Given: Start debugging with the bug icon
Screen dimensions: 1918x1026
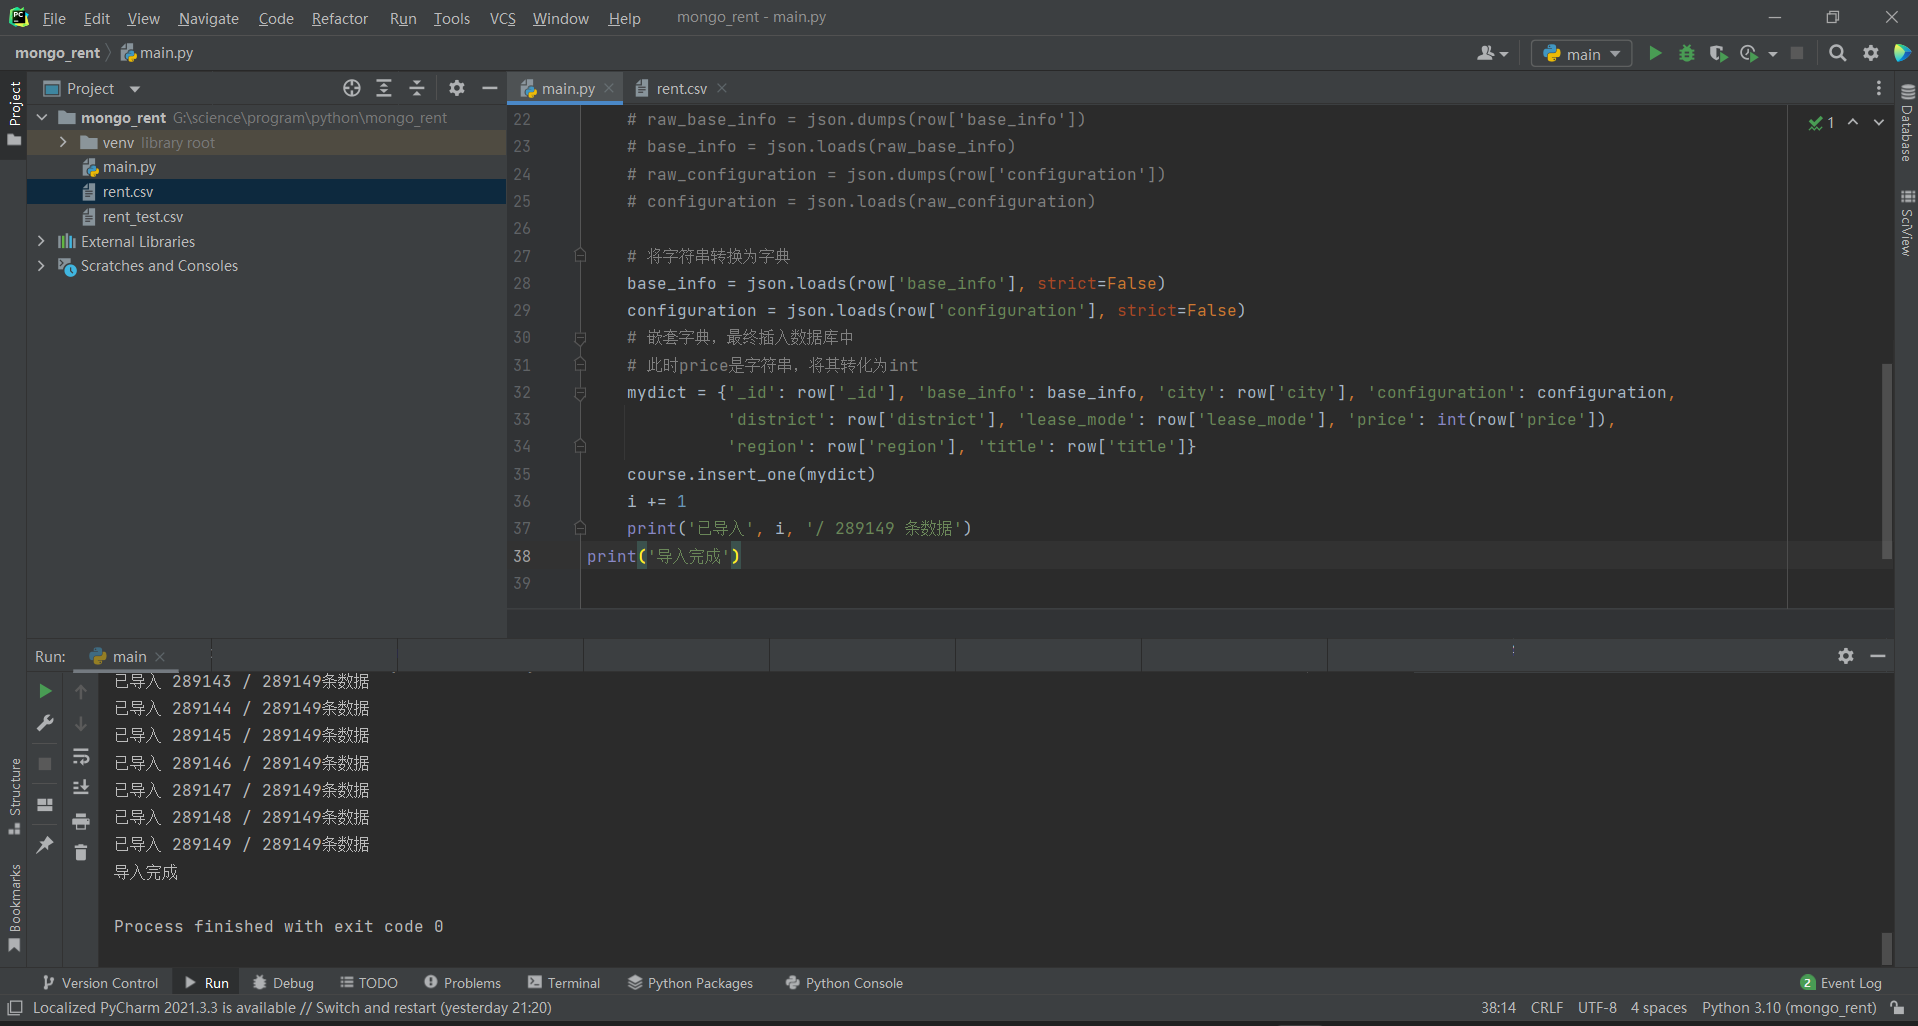Looking at the screenshot, I should point(1687,53).
